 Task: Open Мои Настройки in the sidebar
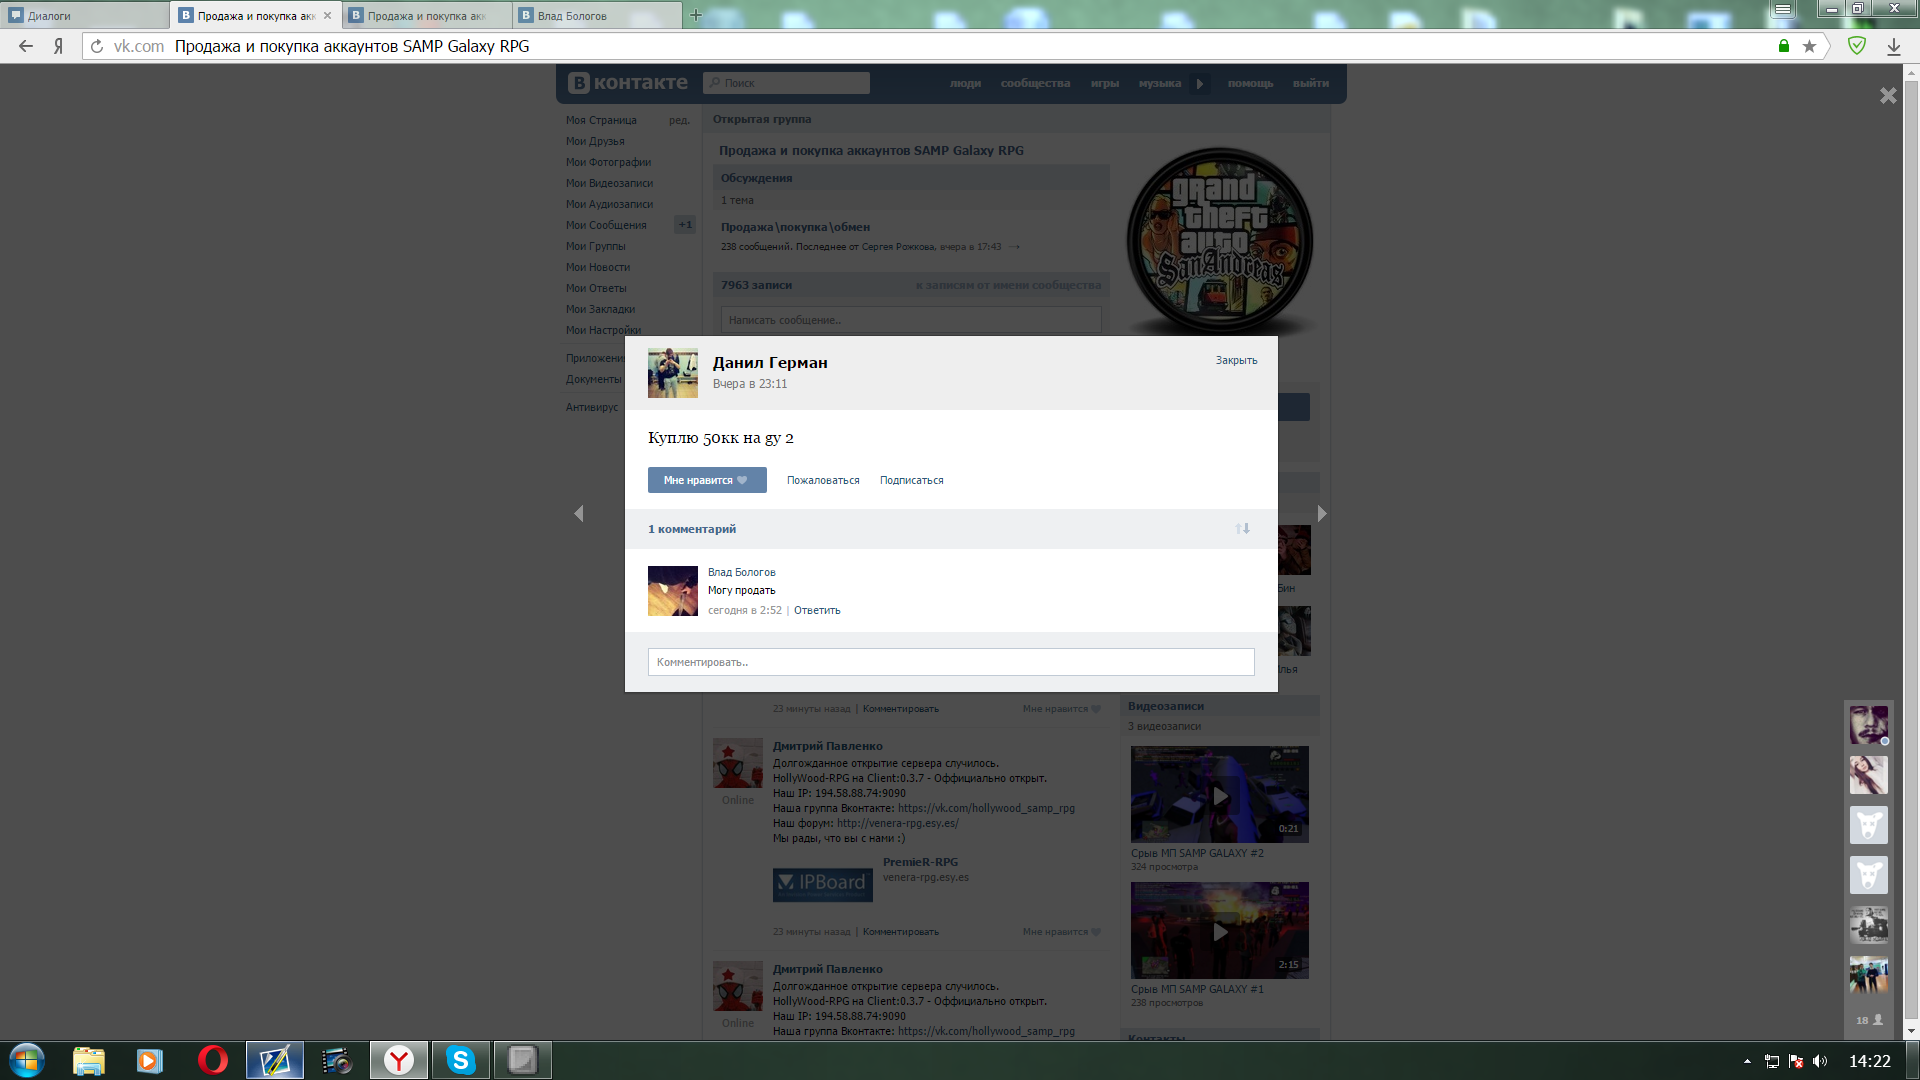[x=604, y=330]
